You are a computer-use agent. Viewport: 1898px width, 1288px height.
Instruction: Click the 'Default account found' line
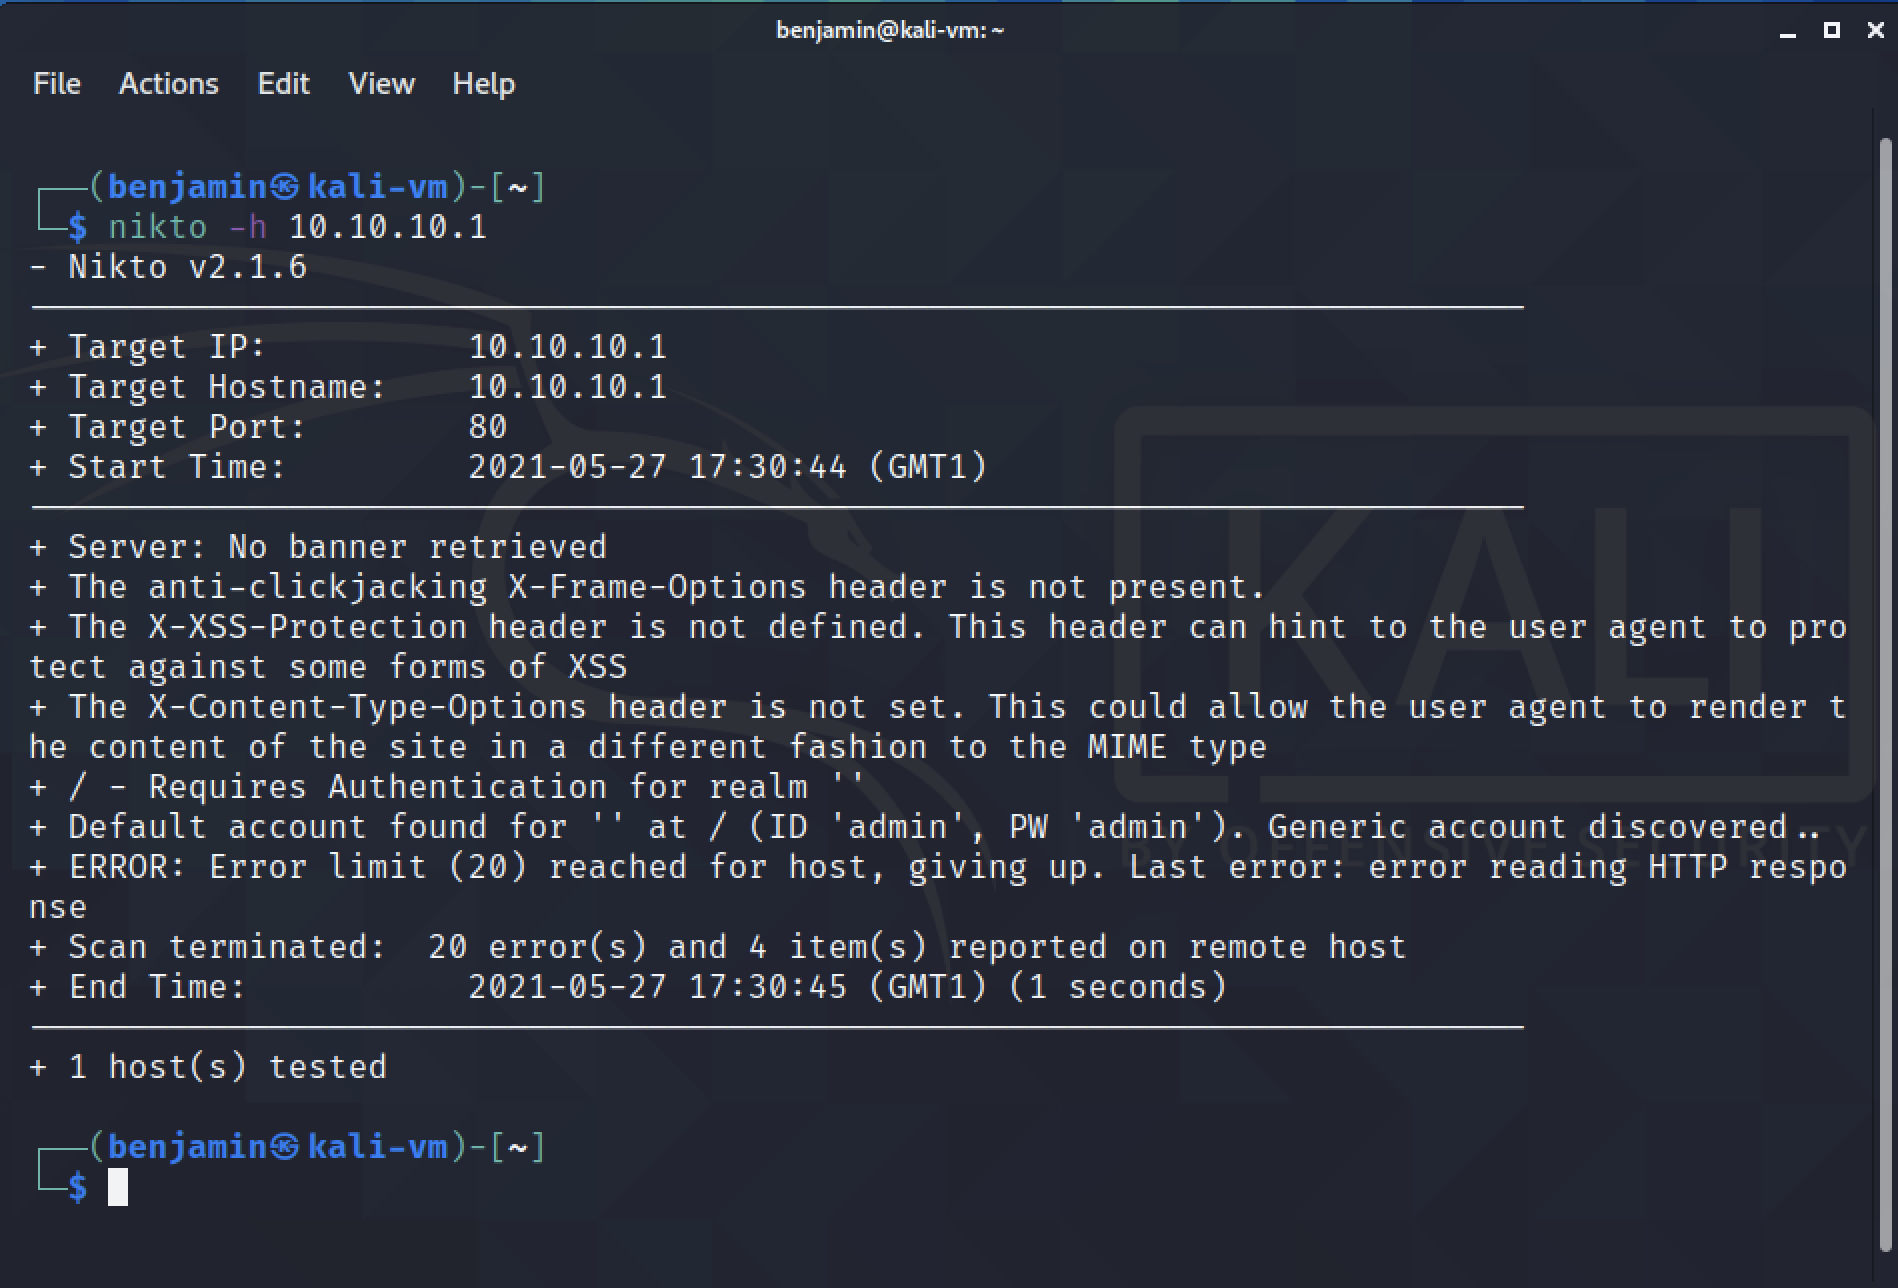(x=924, y=827)
